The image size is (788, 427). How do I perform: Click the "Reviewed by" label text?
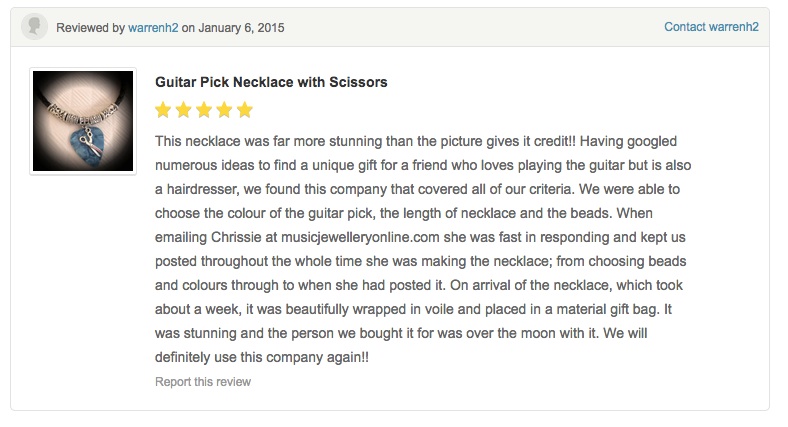(90, 28)
